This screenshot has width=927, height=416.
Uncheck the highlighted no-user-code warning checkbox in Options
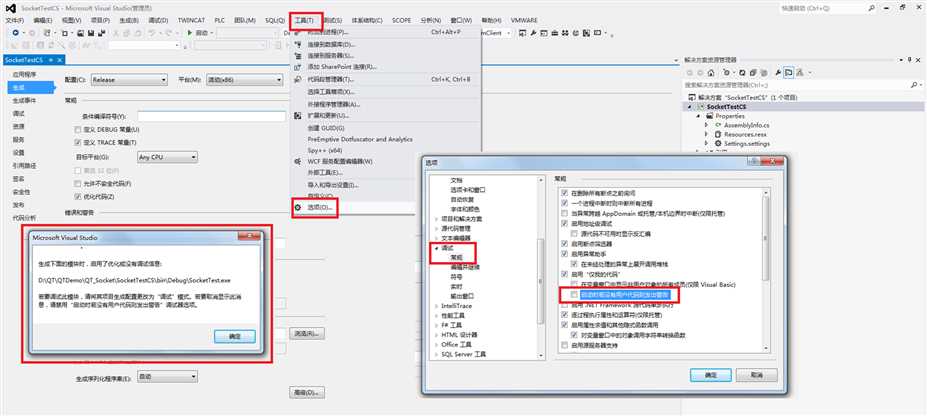click(573, 294)
